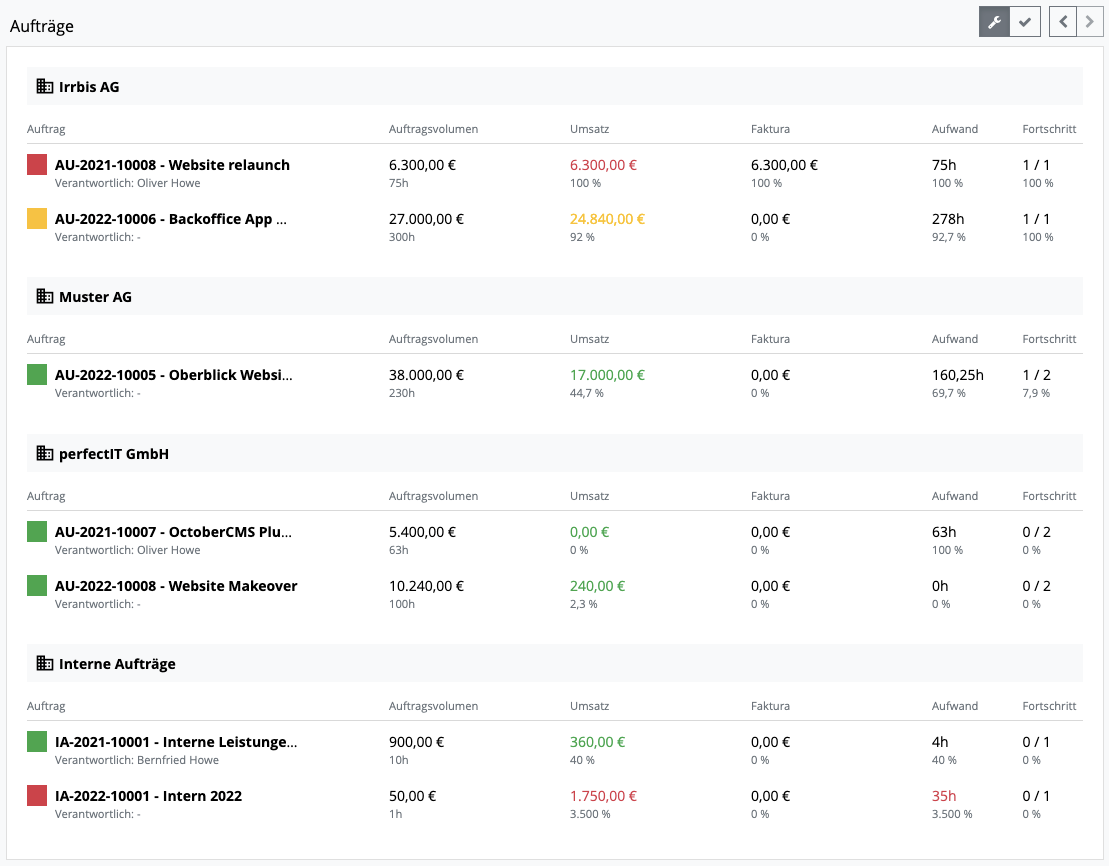This screenshot has height=866, width=1109.
Task: Click the building icon beside perfectIT GmbH
Action: tap(45, 454)
